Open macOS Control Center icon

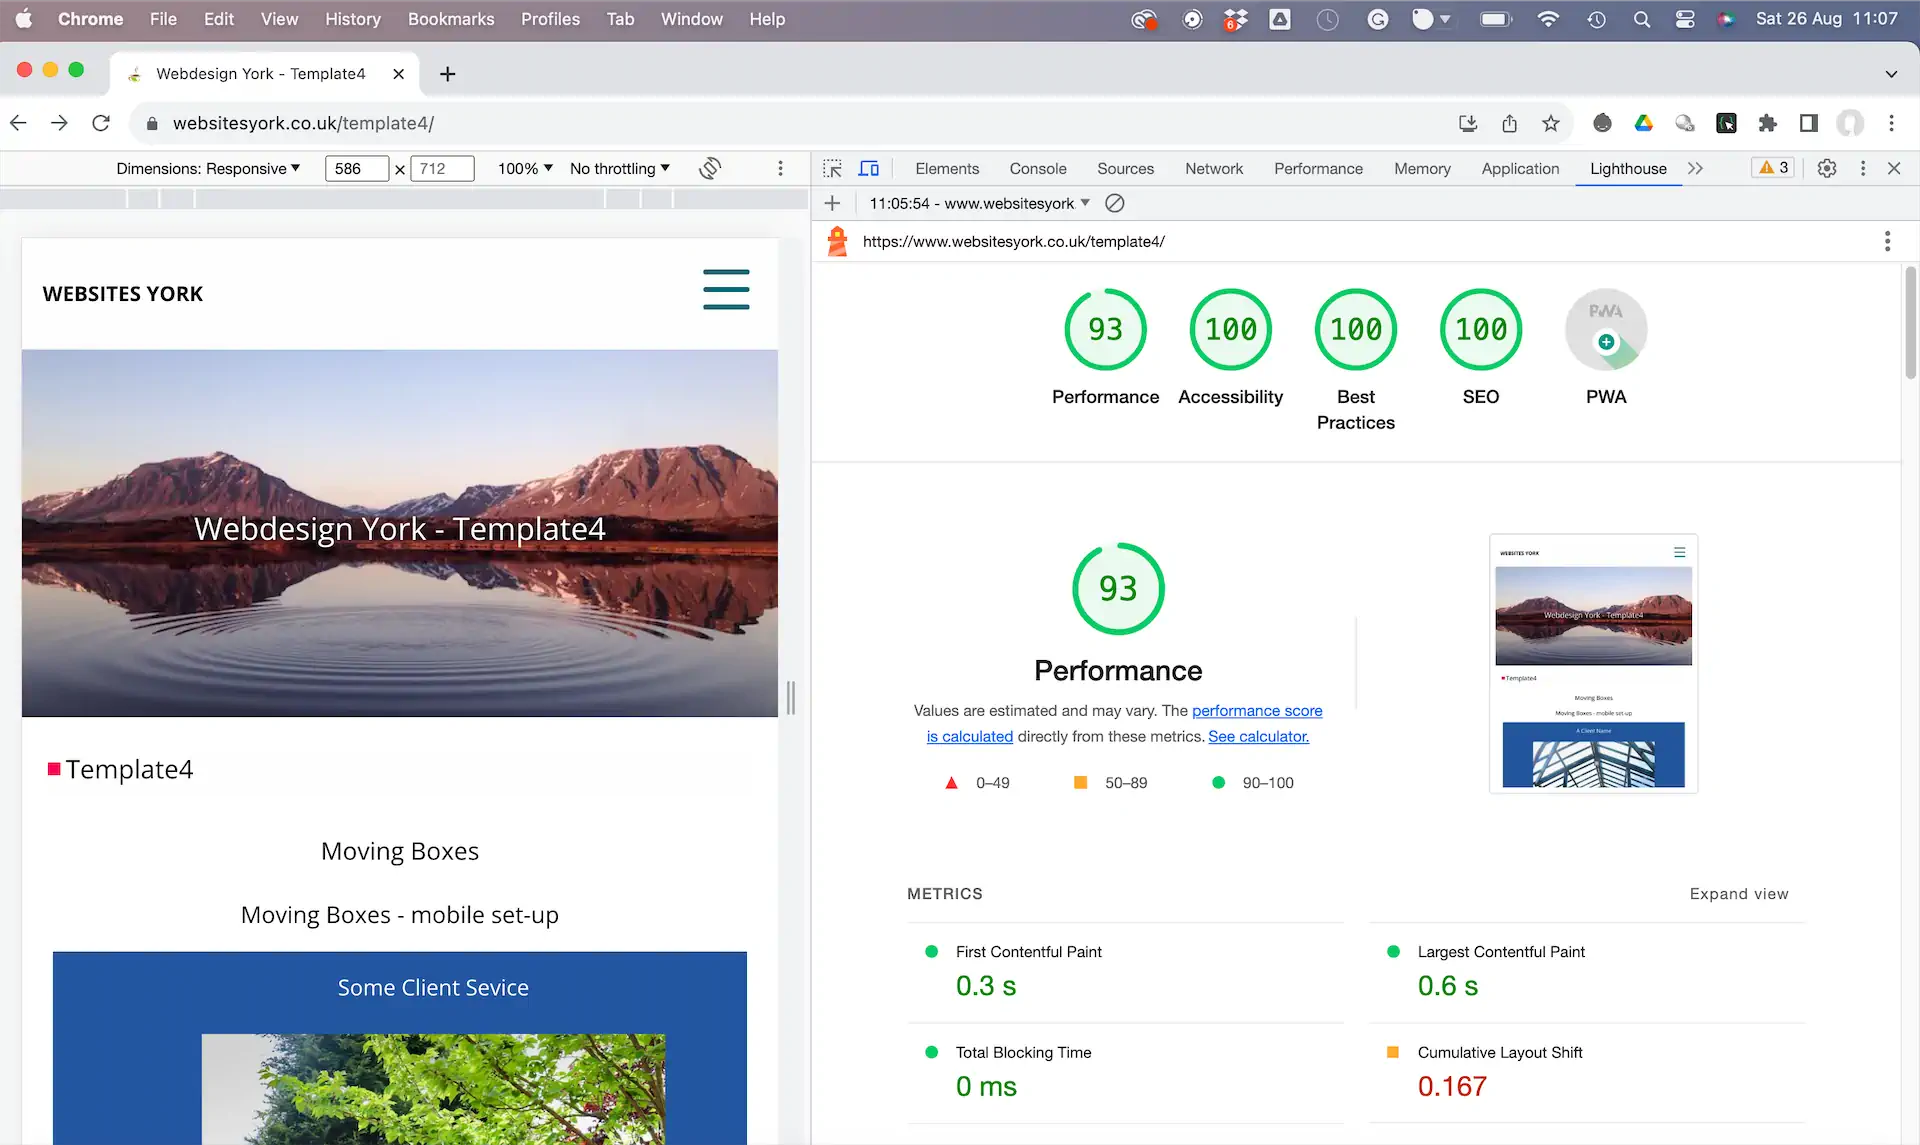(x=1684, y=19)
